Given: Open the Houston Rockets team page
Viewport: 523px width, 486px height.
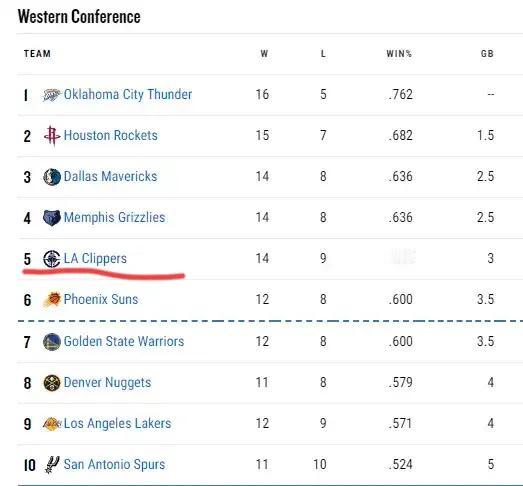Looking at the screenshot, I should [110, 135].
